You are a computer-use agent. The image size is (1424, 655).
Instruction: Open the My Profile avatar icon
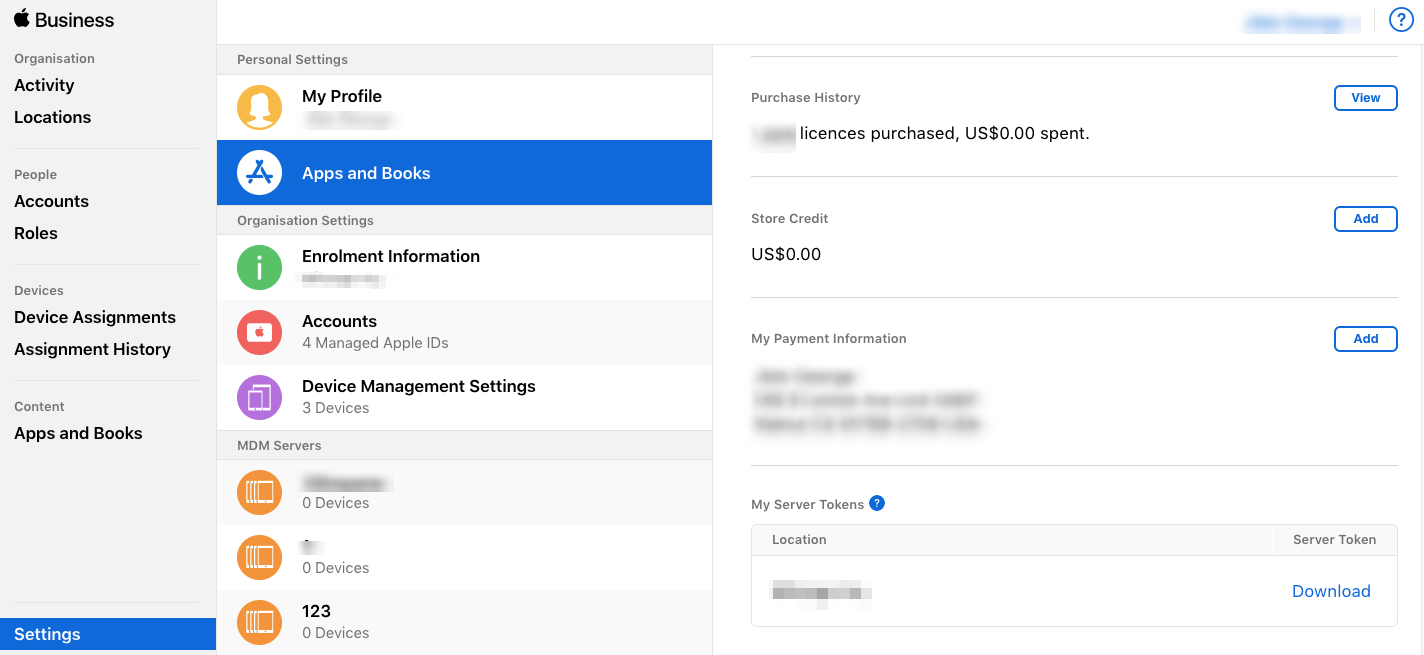tap(259, 107)
